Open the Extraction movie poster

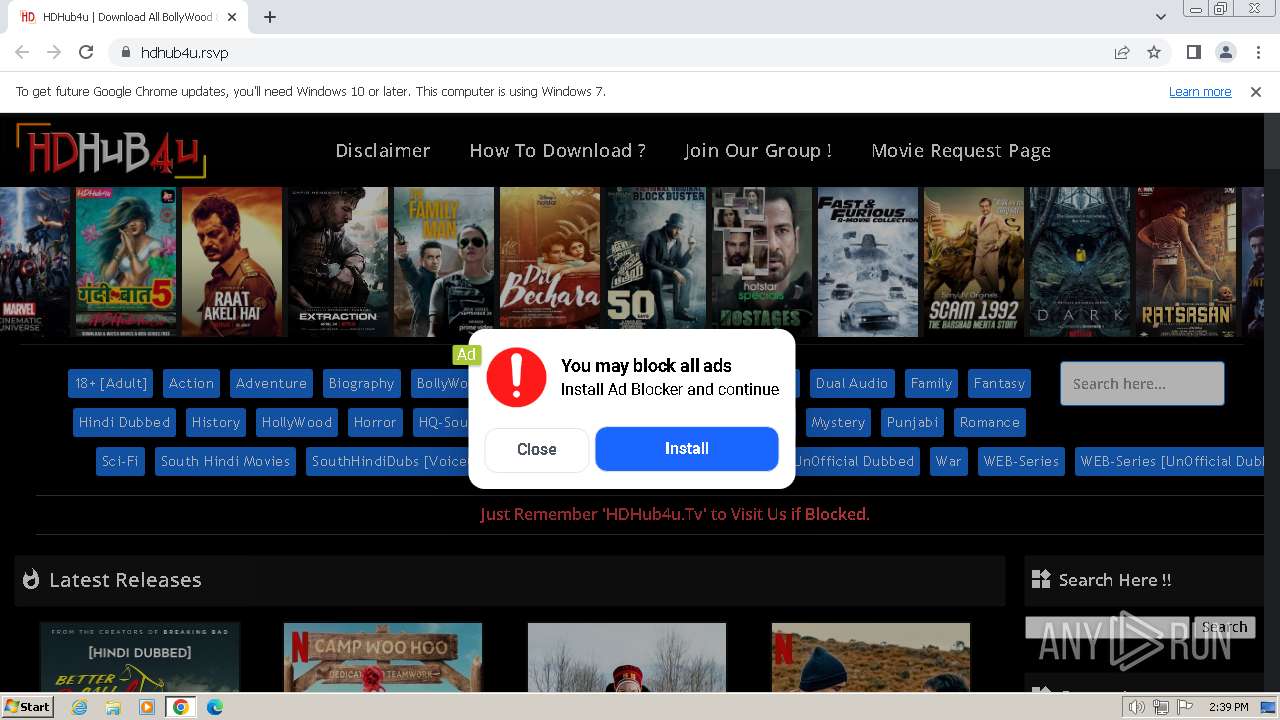tap(338, 262)
